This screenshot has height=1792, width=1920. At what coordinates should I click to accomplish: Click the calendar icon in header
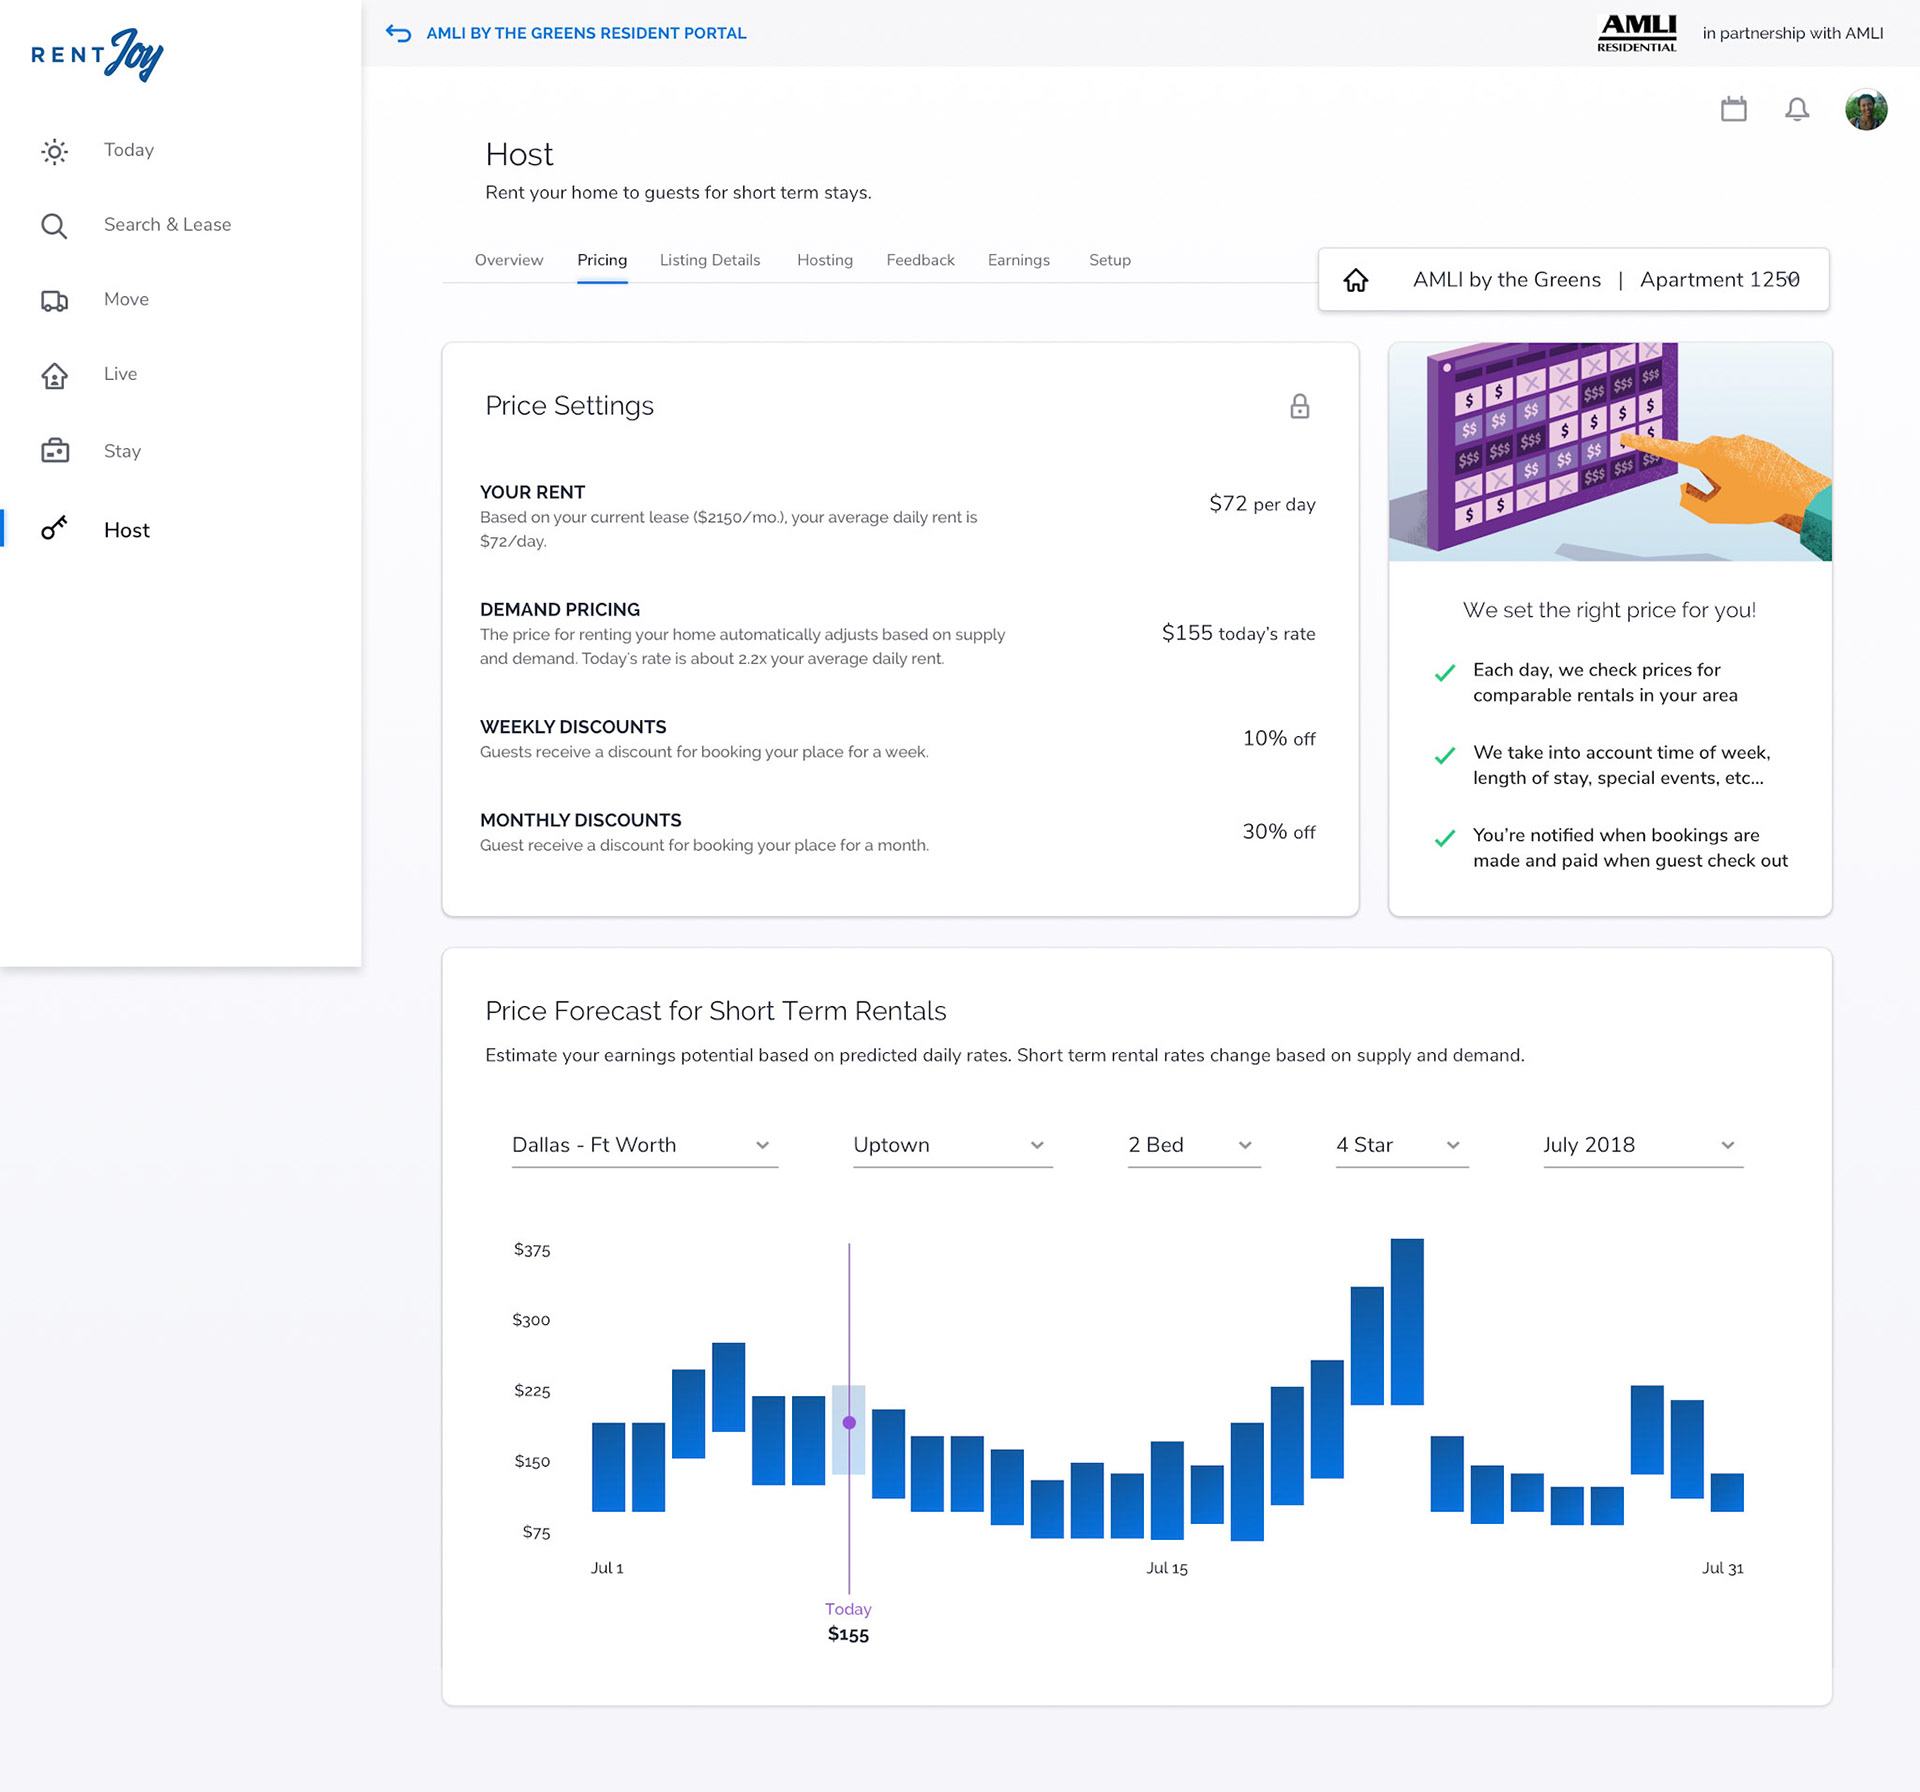(1733, 109)
